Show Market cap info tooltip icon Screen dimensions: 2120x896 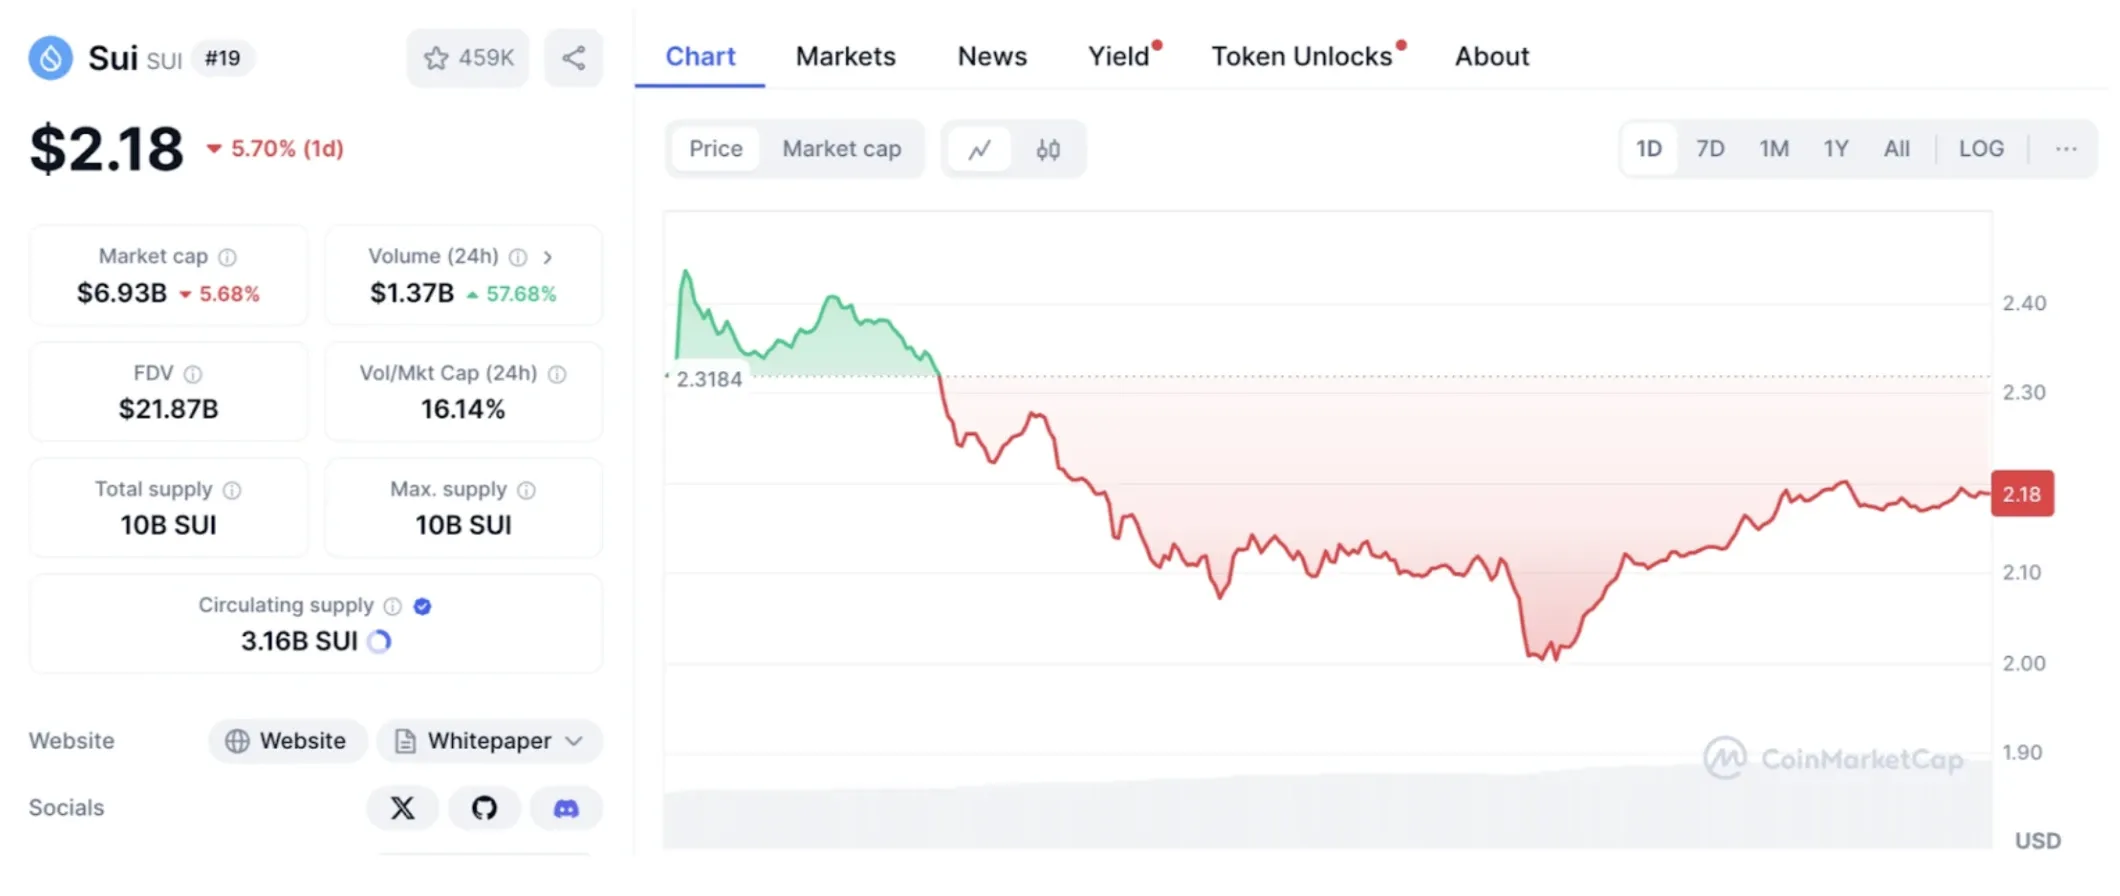pyautogui.click(x=228, y=257)
